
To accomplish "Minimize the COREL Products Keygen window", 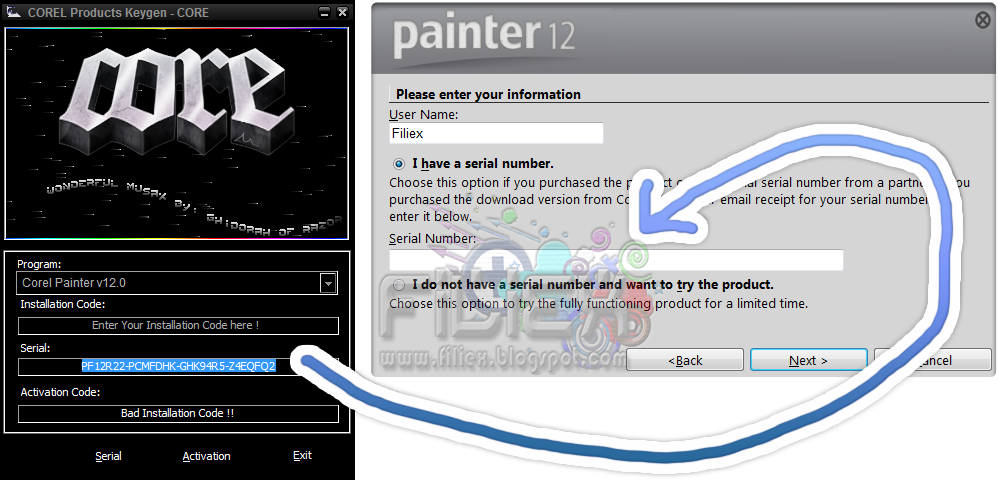I will click(324, 12).
